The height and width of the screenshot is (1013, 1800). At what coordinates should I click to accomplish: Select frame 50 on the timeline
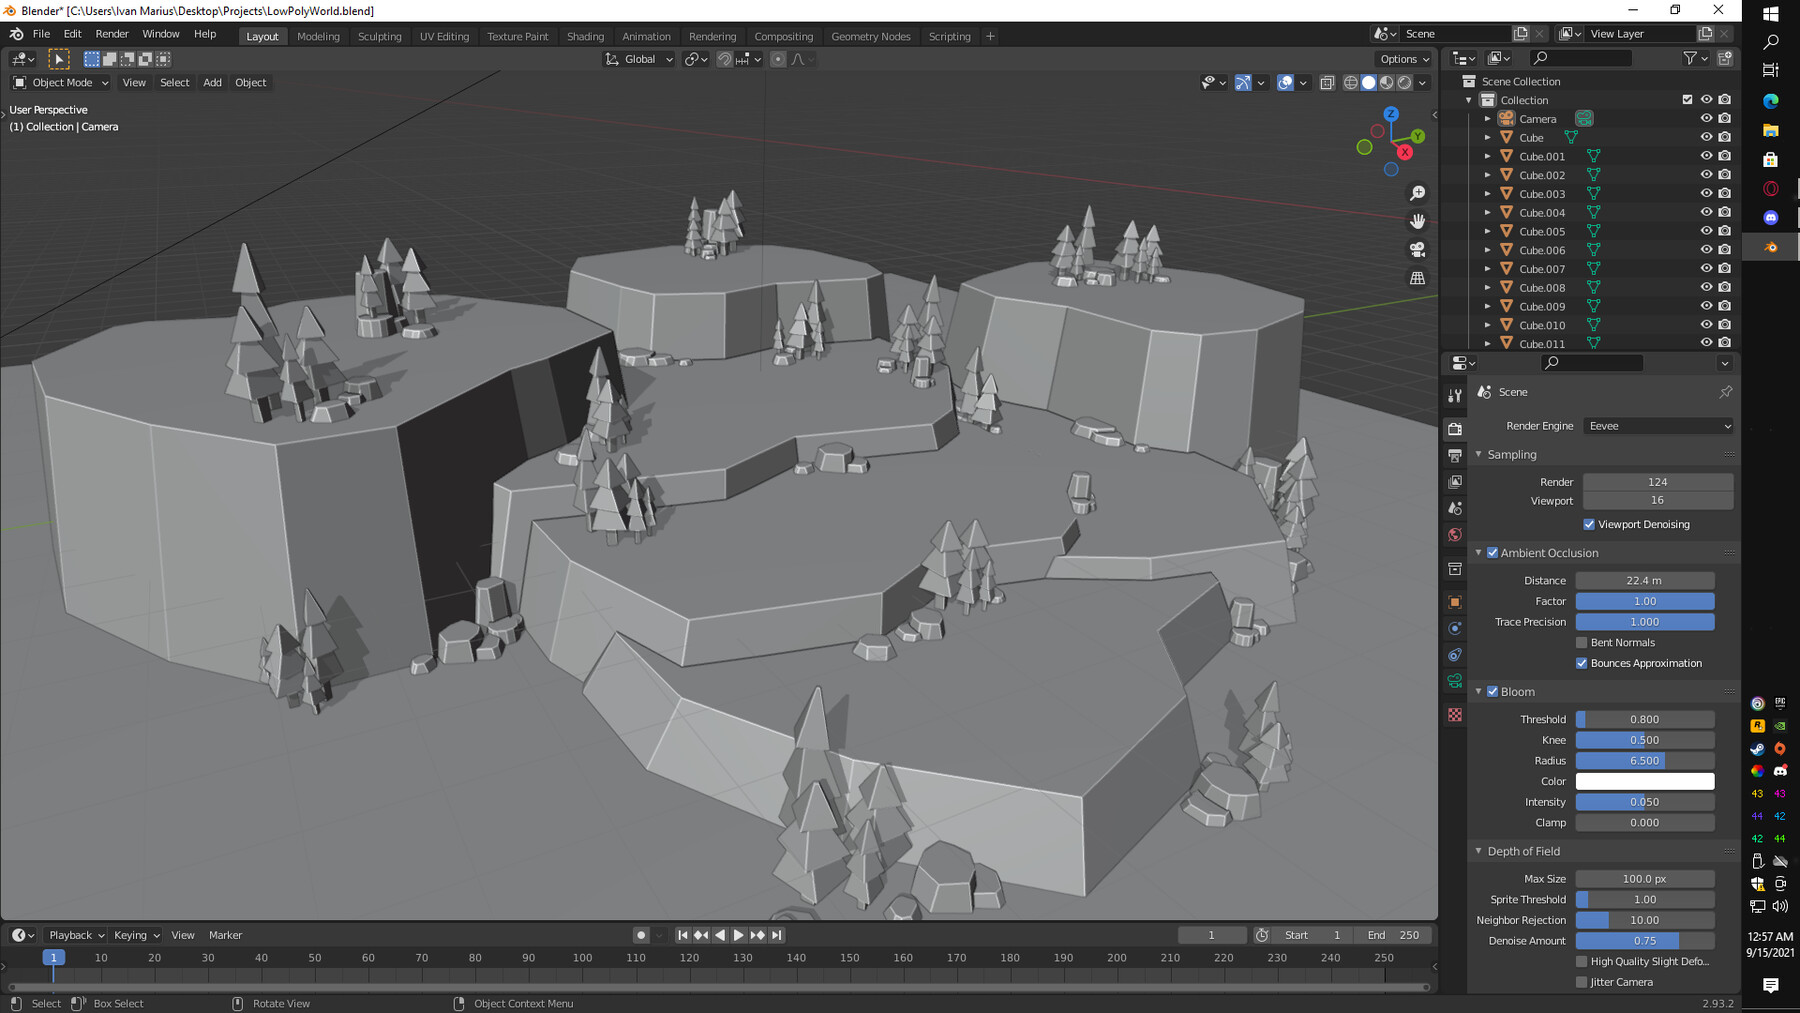coord(315,957)
